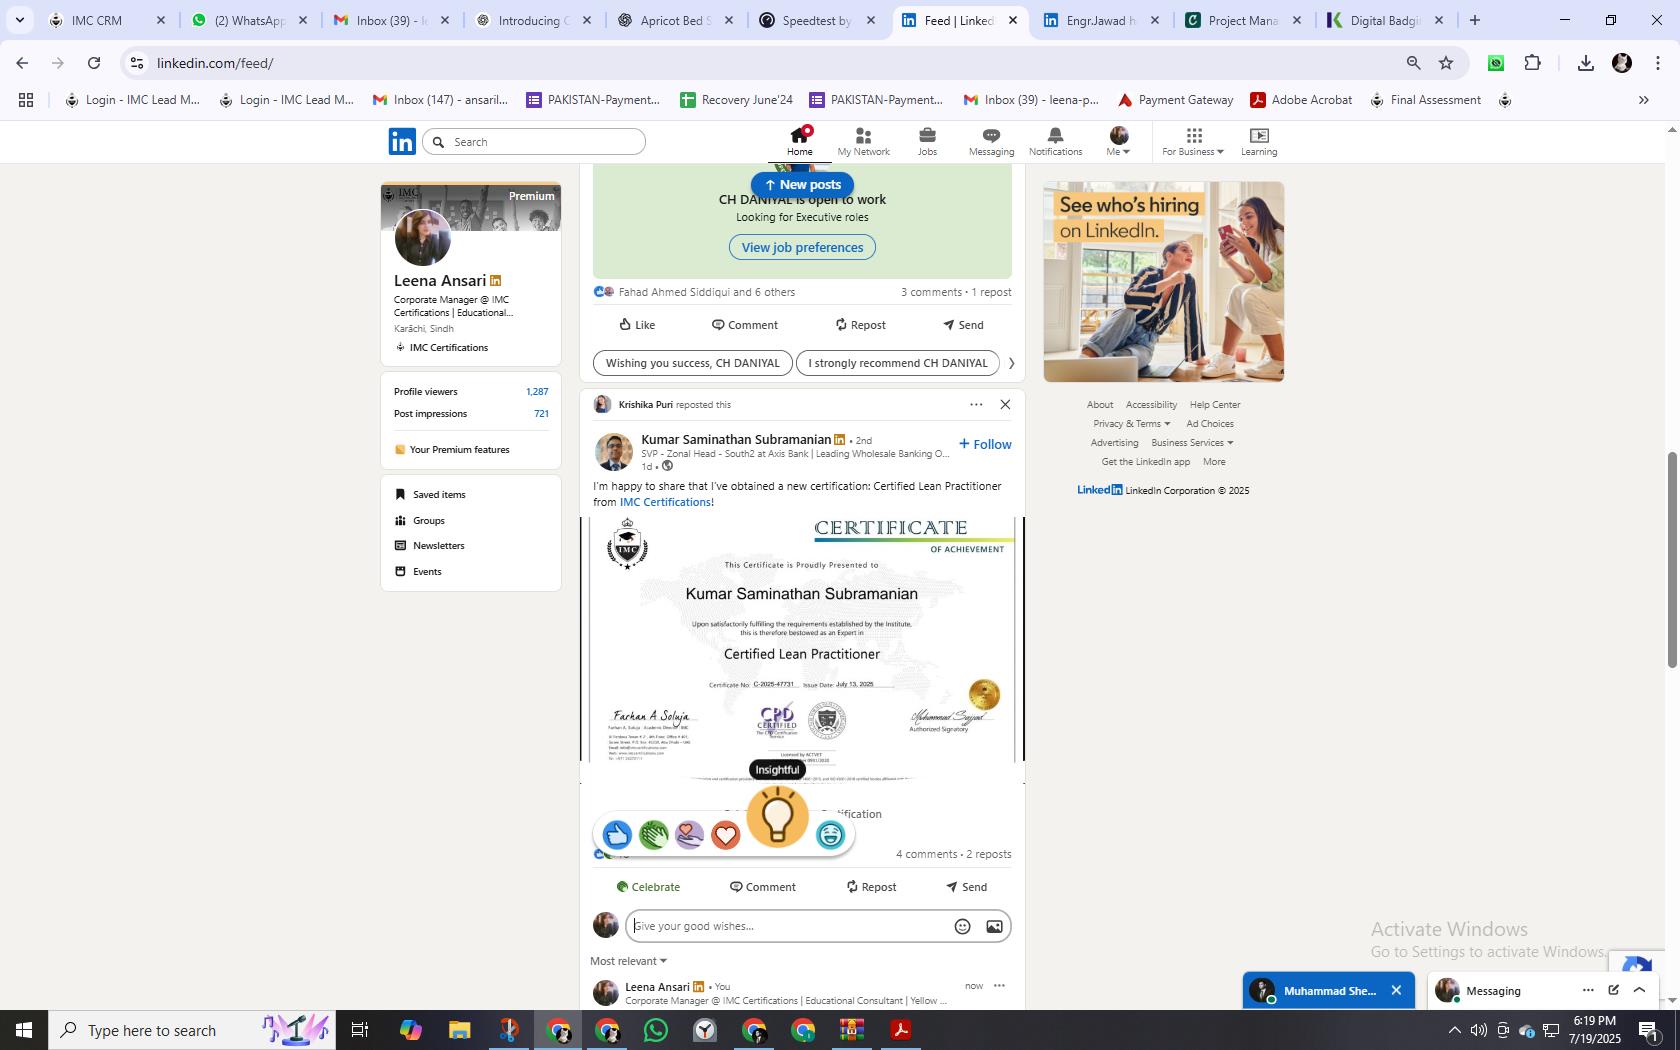The width and height of the screenshot is (1680, 1050).
Task: Click View job preferences button
Action: [x=802, y=247]
